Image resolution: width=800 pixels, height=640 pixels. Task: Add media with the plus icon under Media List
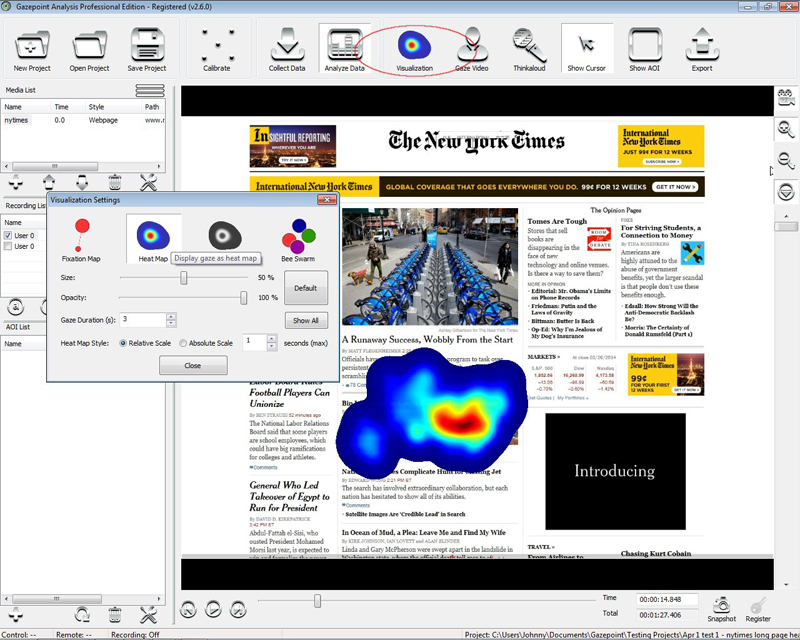(x=16, y=182)
